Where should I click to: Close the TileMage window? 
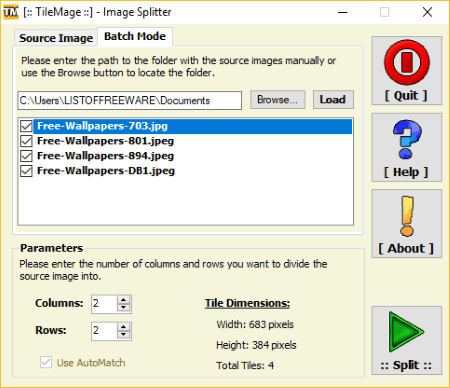point(427,12)
